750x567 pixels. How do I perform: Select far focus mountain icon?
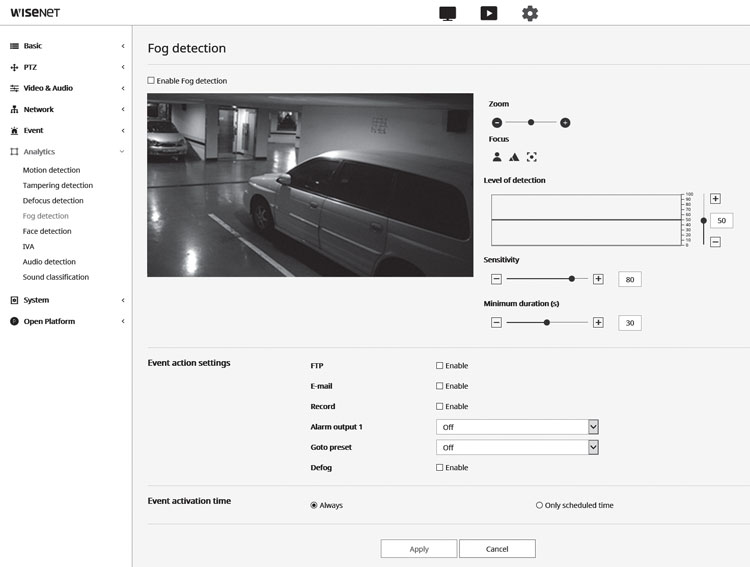(x=514, y=156)
